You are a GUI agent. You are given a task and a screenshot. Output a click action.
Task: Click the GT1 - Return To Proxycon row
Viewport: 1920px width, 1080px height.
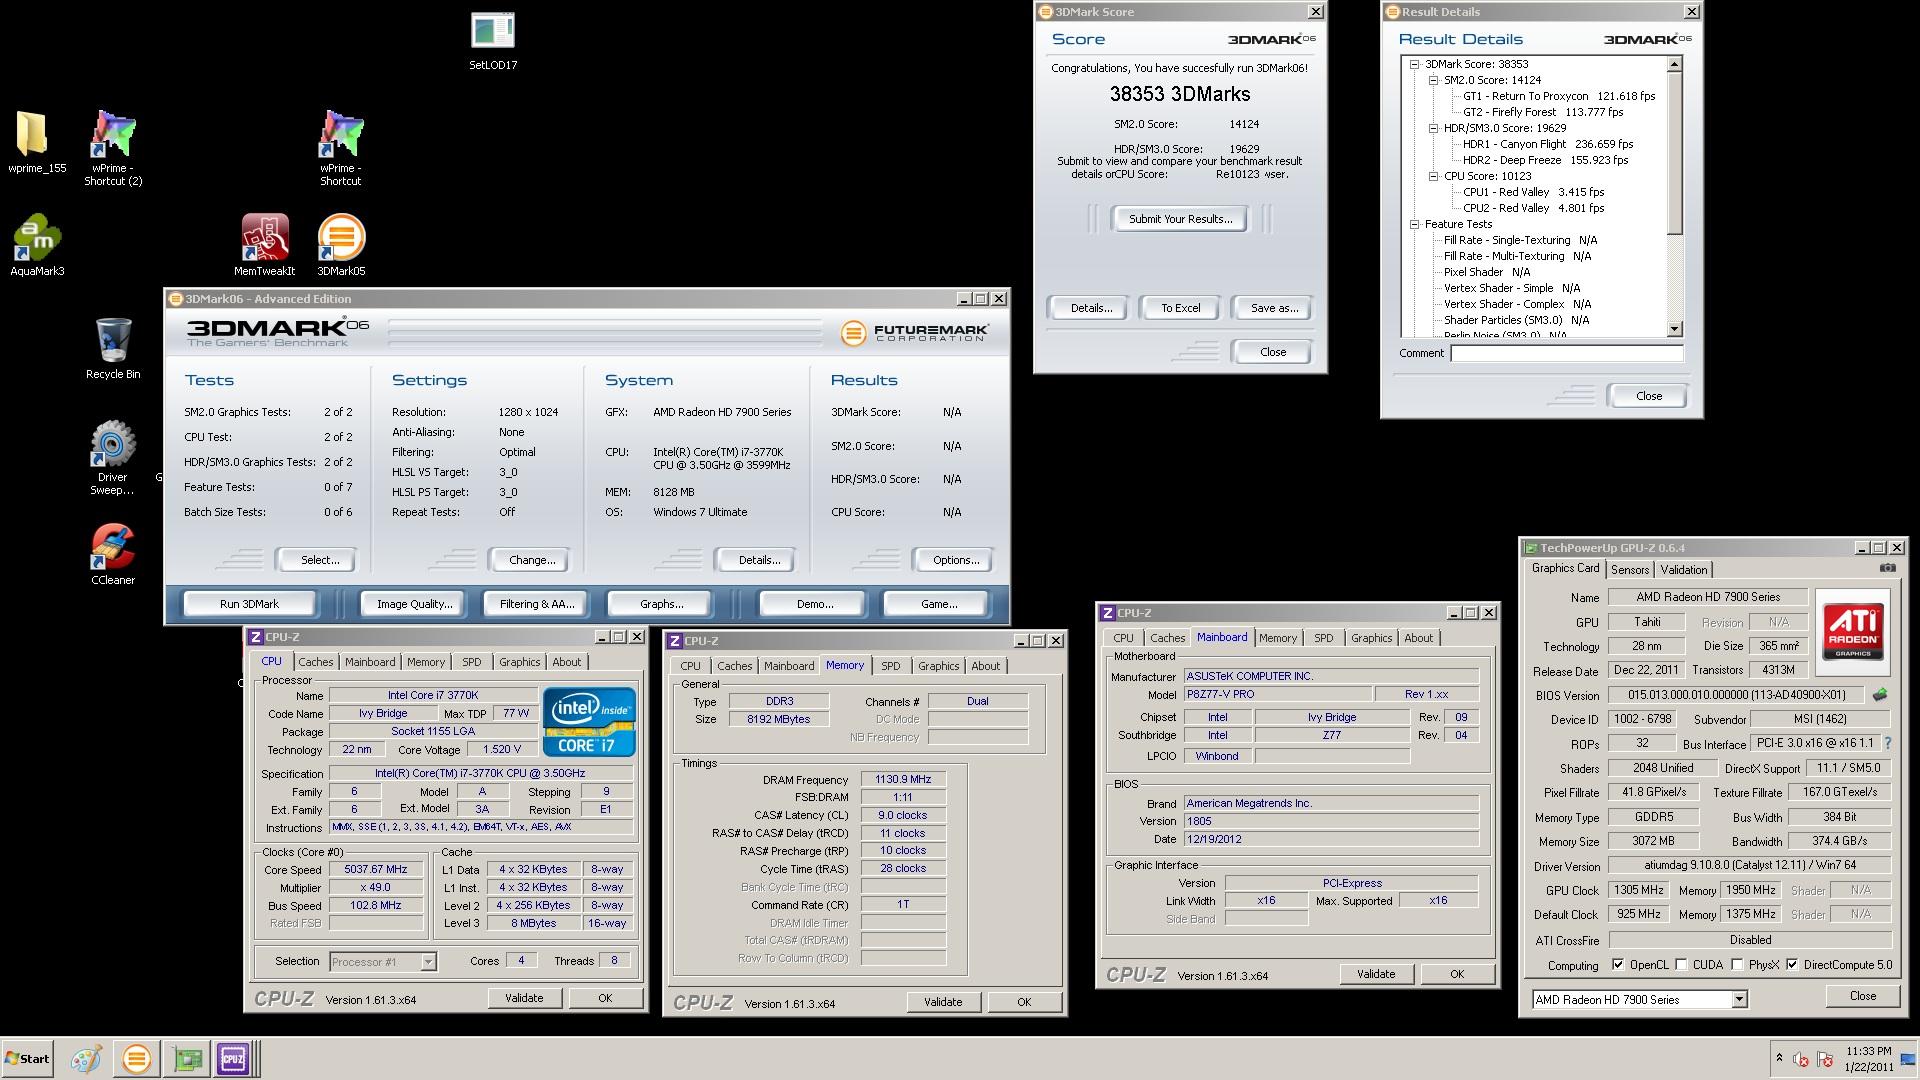1559,96
